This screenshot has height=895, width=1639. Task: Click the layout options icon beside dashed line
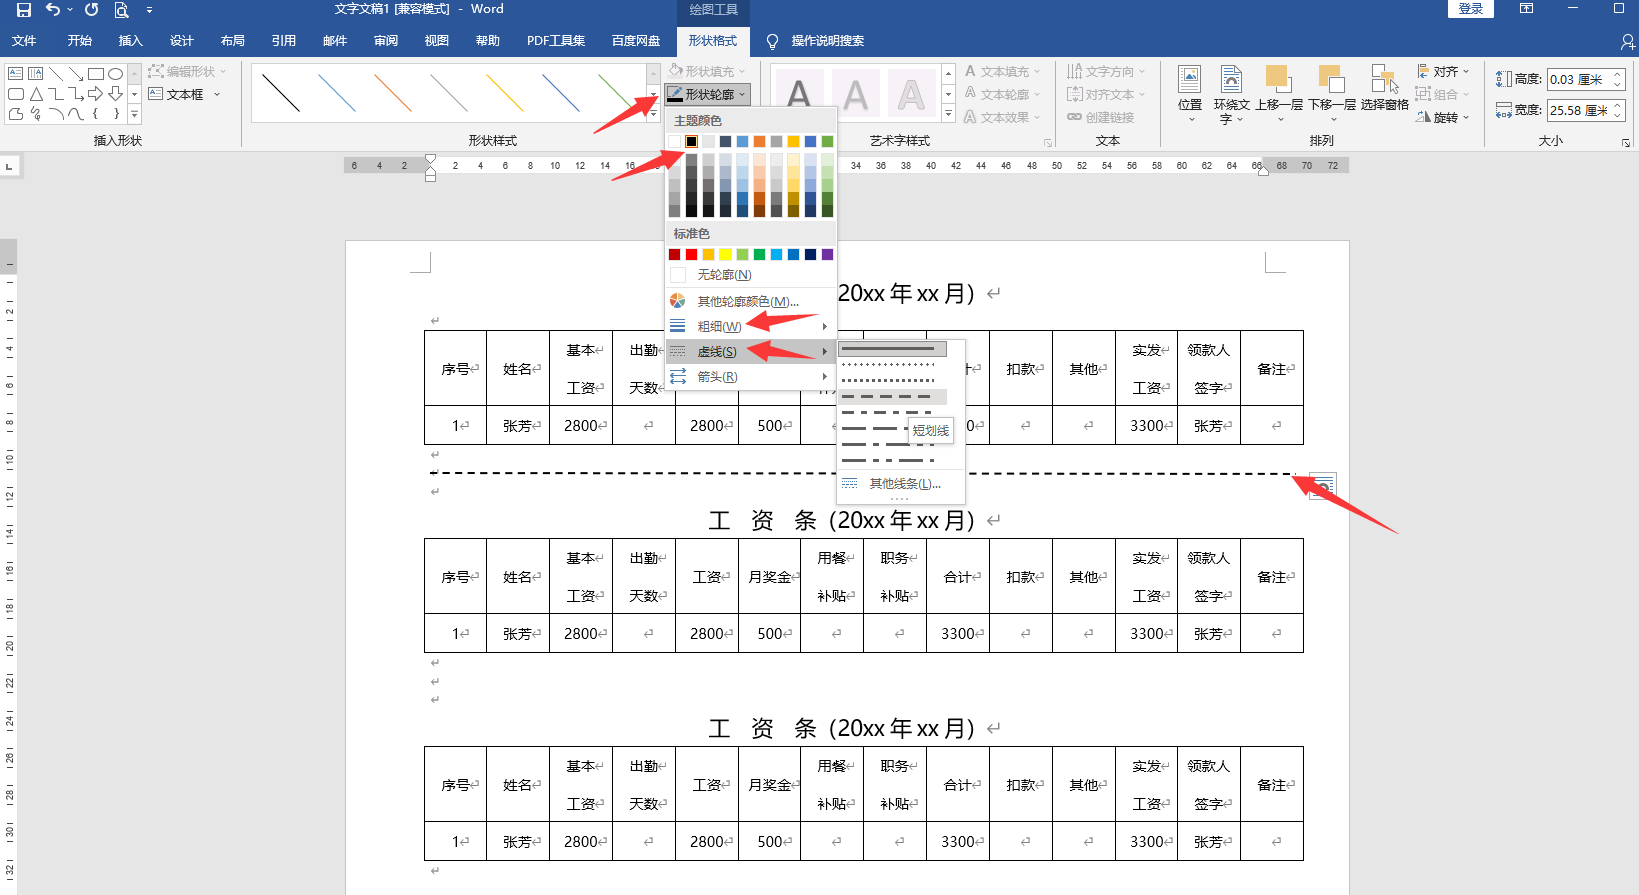[x=1322, y=486]
